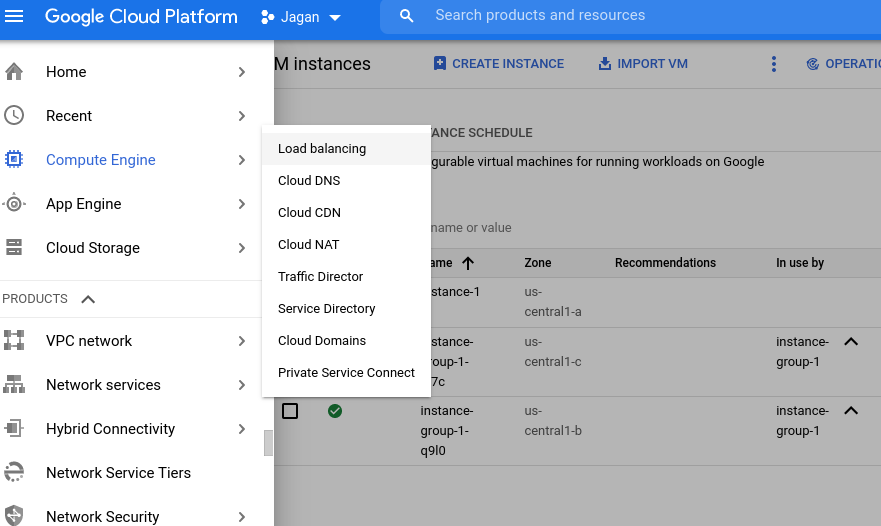Click the Network services icon
Viewport: 881px width, 526px height.
(x=14, y=384)
